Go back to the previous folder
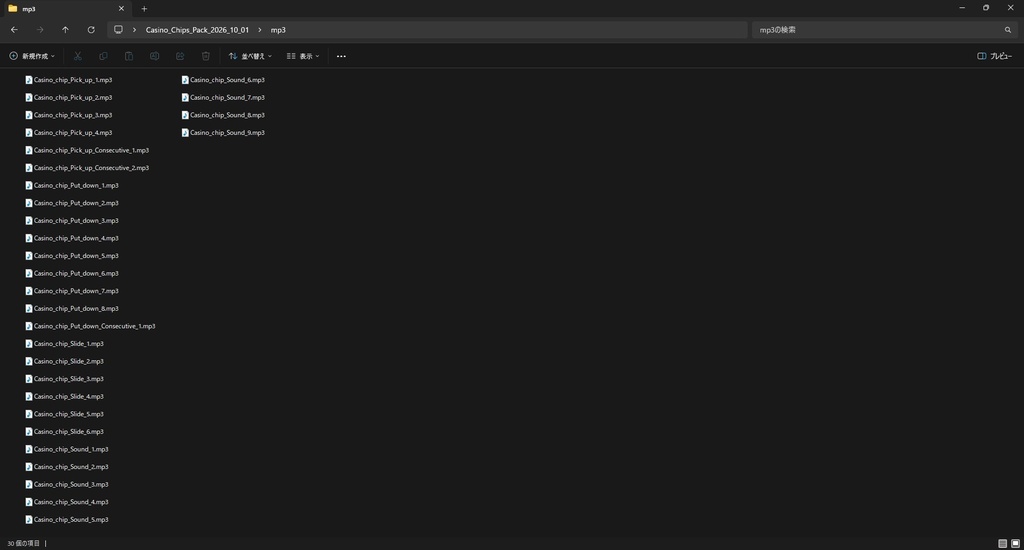Viewport: 1024px width, 550px height. 14,30
